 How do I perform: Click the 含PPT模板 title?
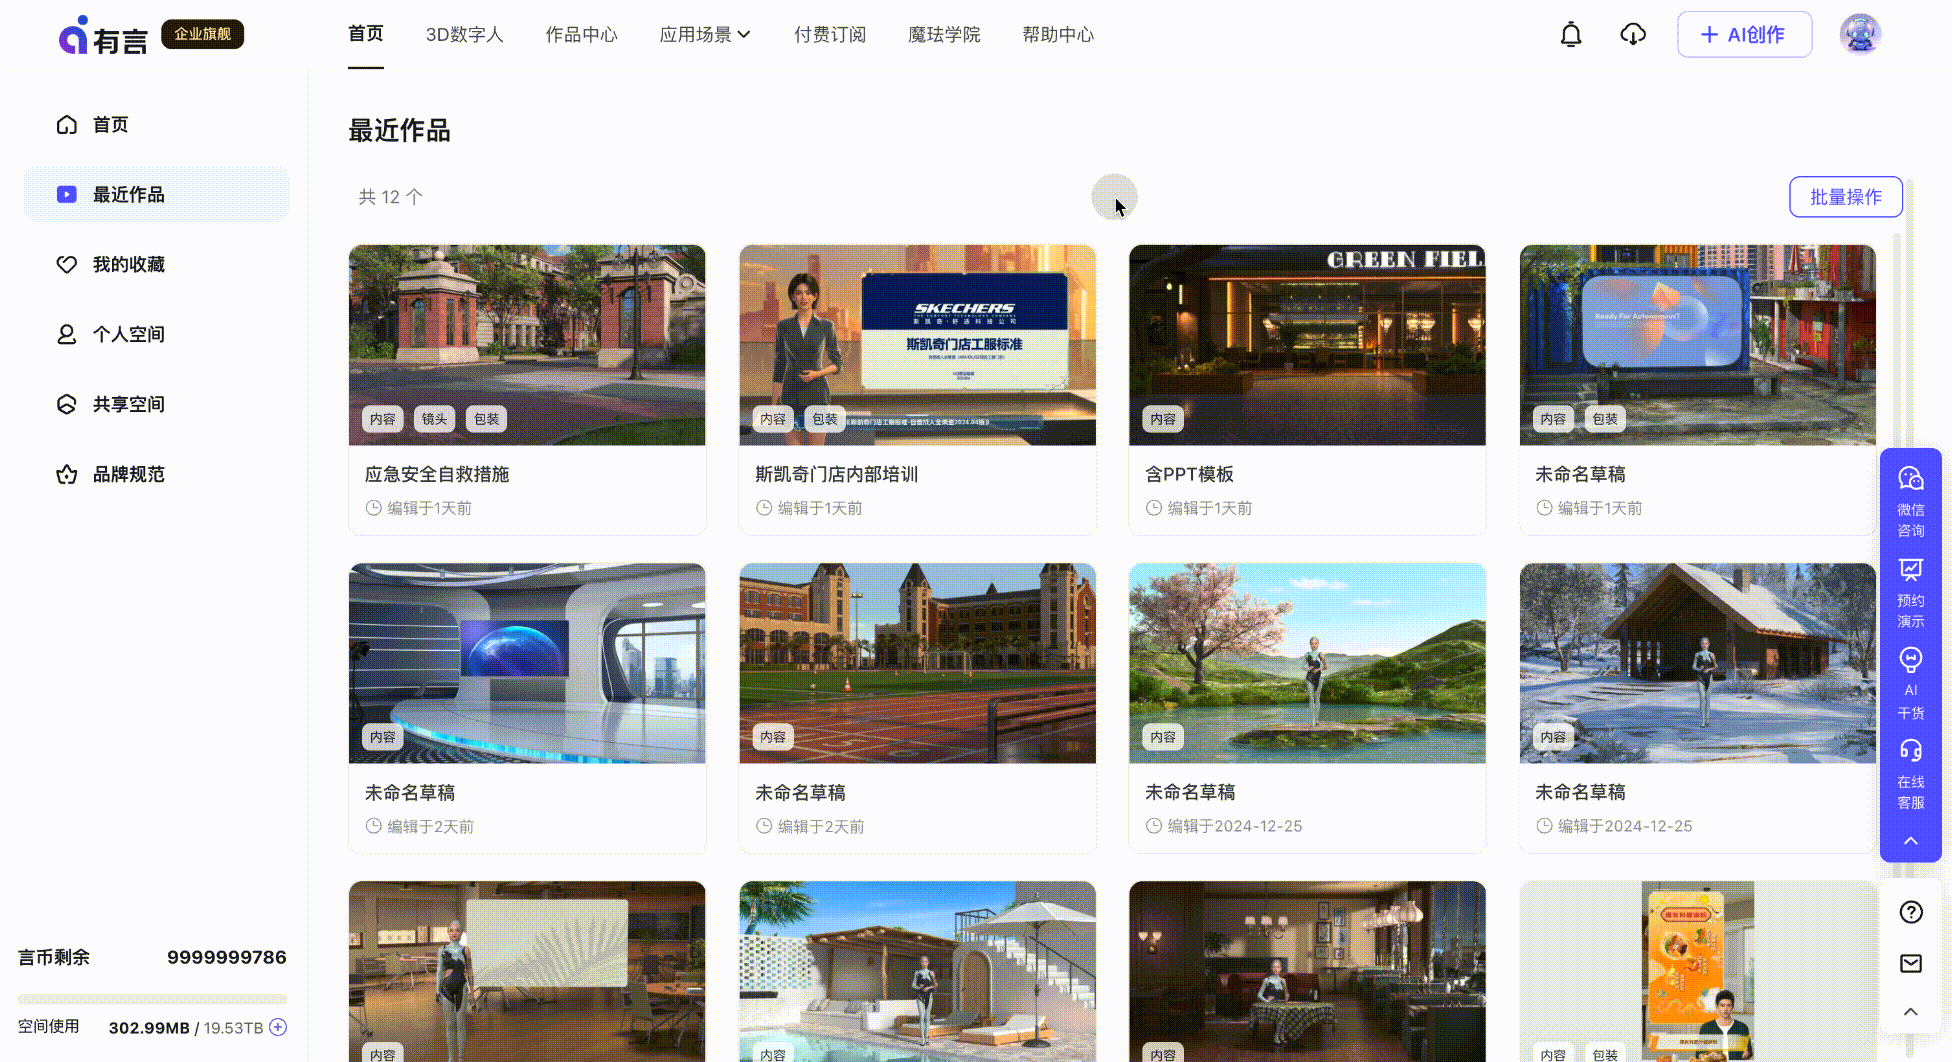tap(1190, 475)
